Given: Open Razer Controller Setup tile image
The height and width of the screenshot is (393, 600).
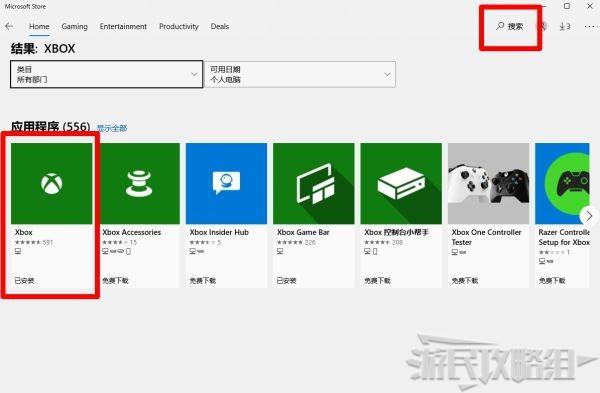Looking at the screenshot, I should 562,183.
